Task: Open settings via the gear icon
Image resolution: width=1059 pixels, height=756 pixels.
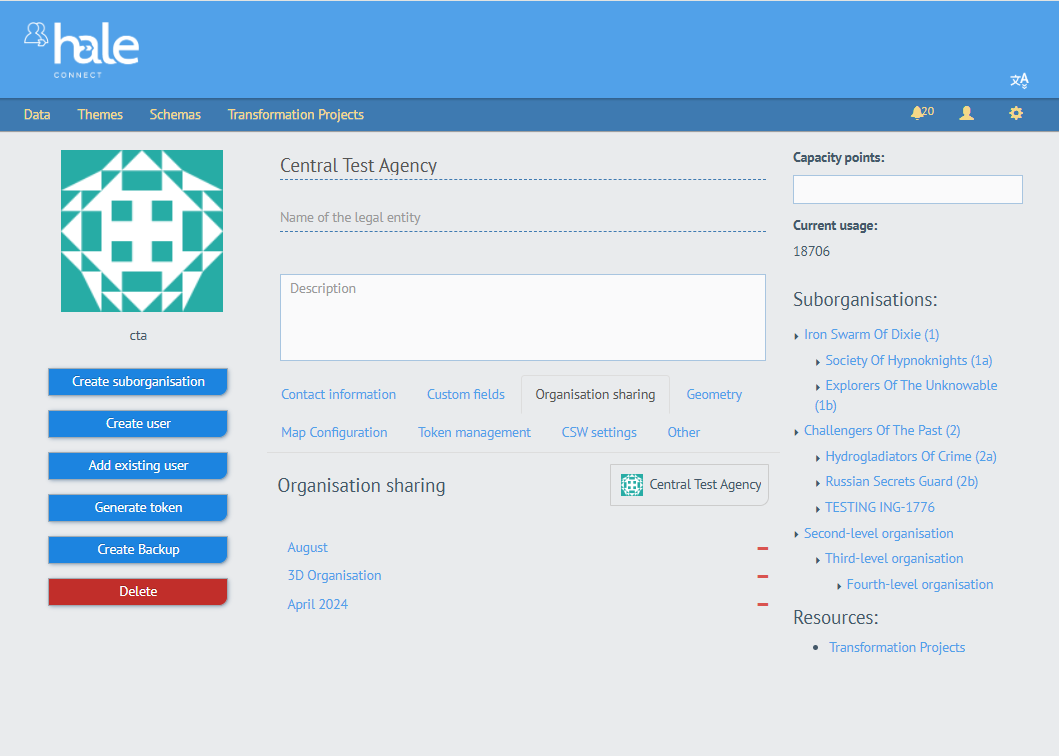Action: pyautogui.click(x=1016, y=113)
